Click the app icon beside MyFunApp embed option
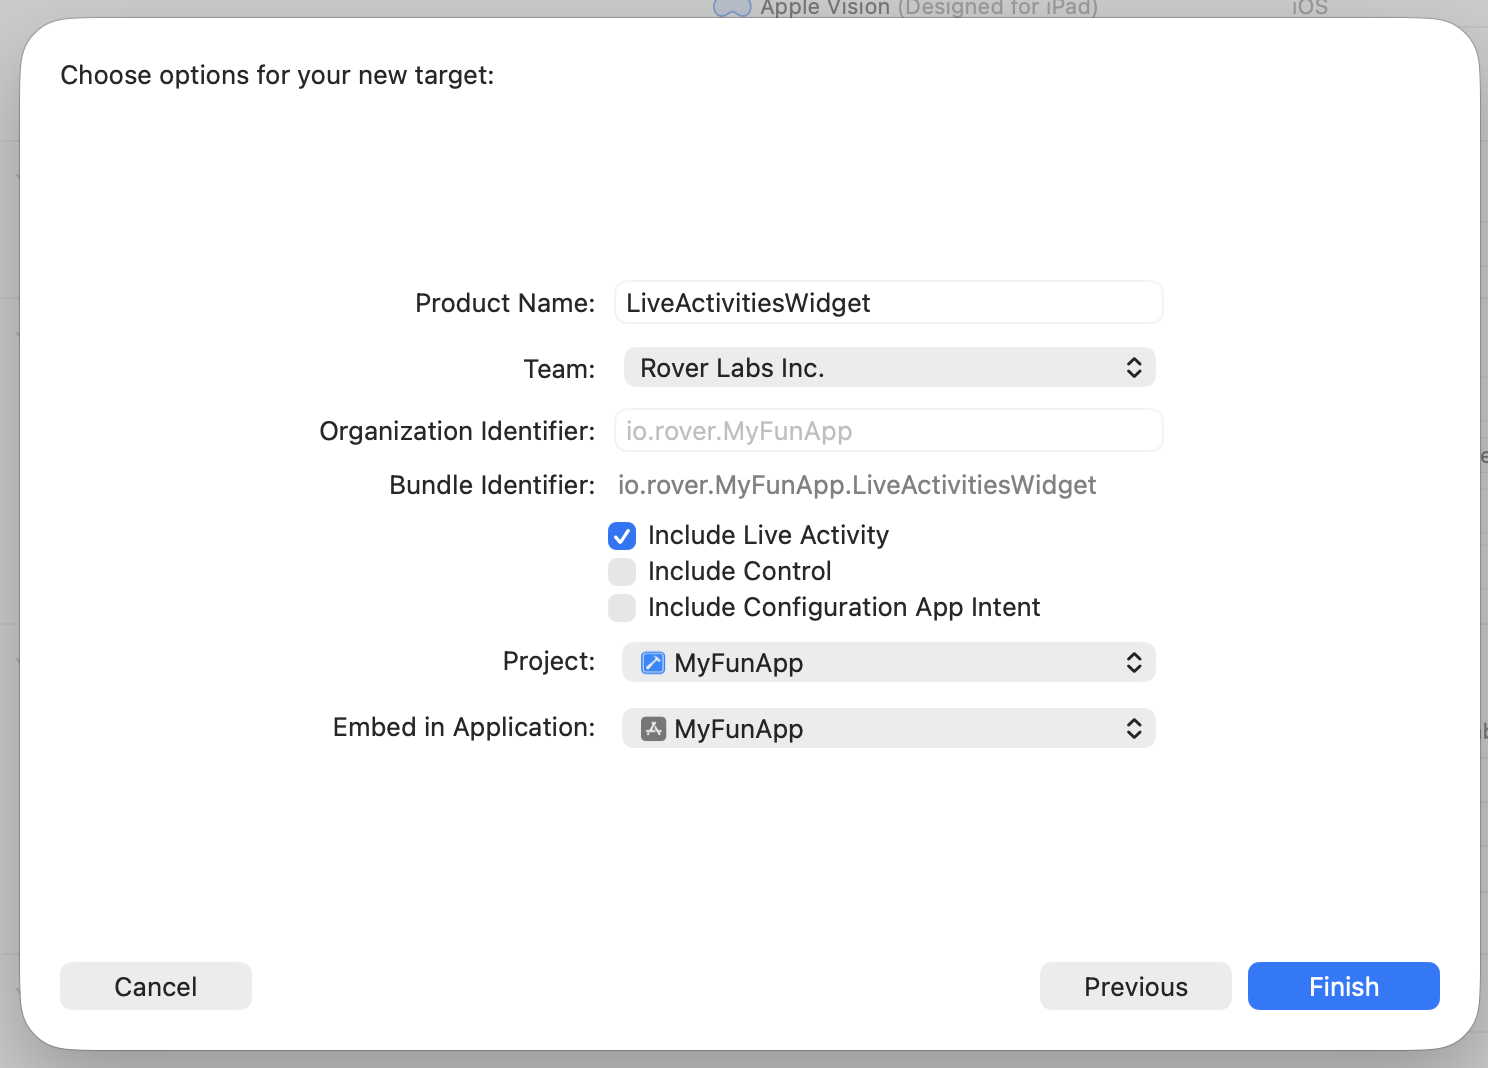The width and height of the screenshot is (1488, 1068). (x=652, y=728)
